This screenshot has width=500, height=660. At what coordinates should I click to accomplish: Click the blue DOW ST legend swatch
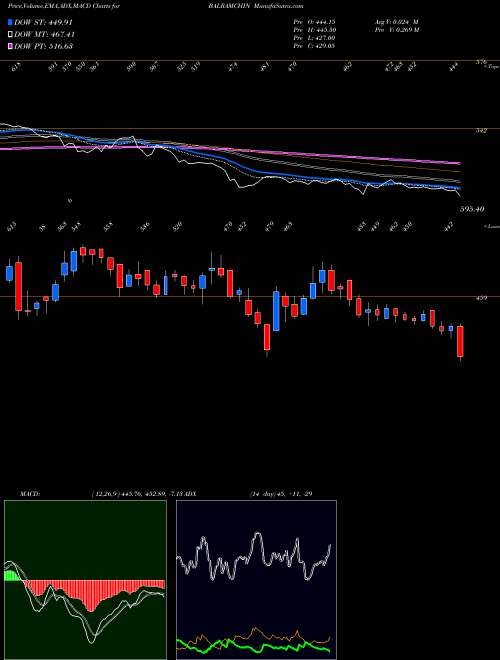click(10, 23)
